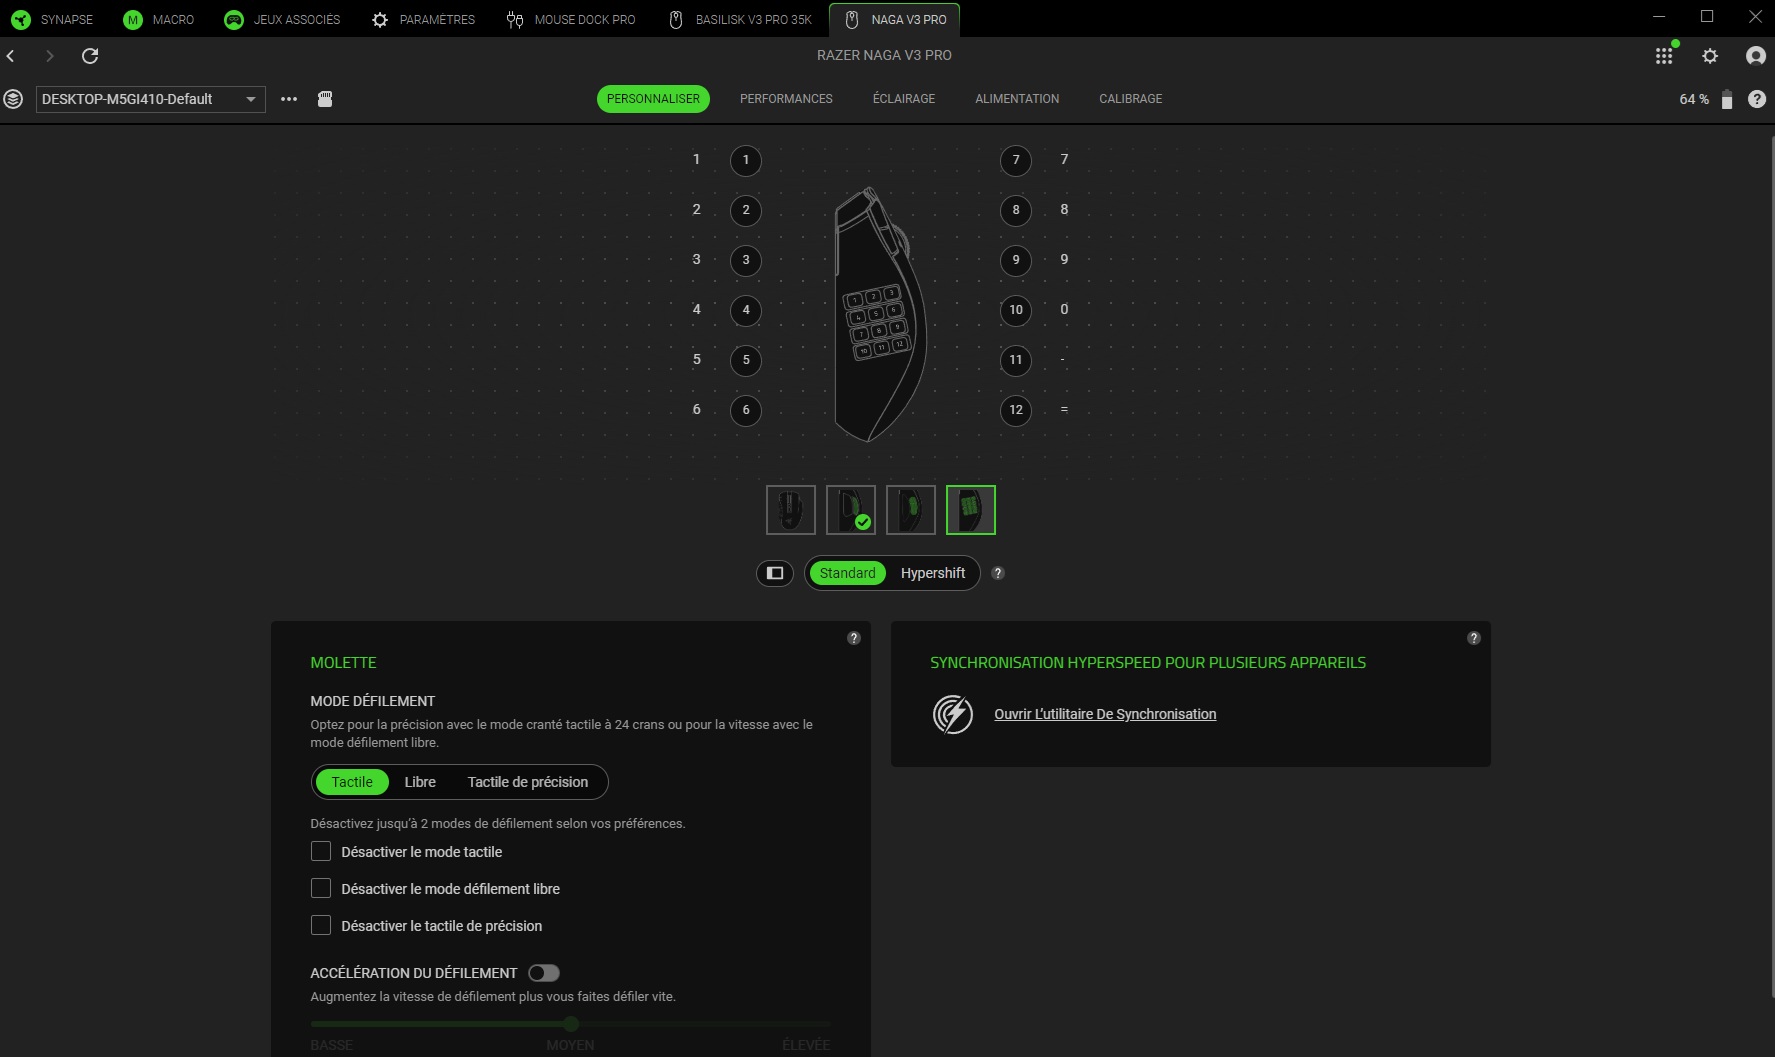Click the help icon beside Hypershift
Viewport: 1775px width, 1057px height.
tap(998, 573)
